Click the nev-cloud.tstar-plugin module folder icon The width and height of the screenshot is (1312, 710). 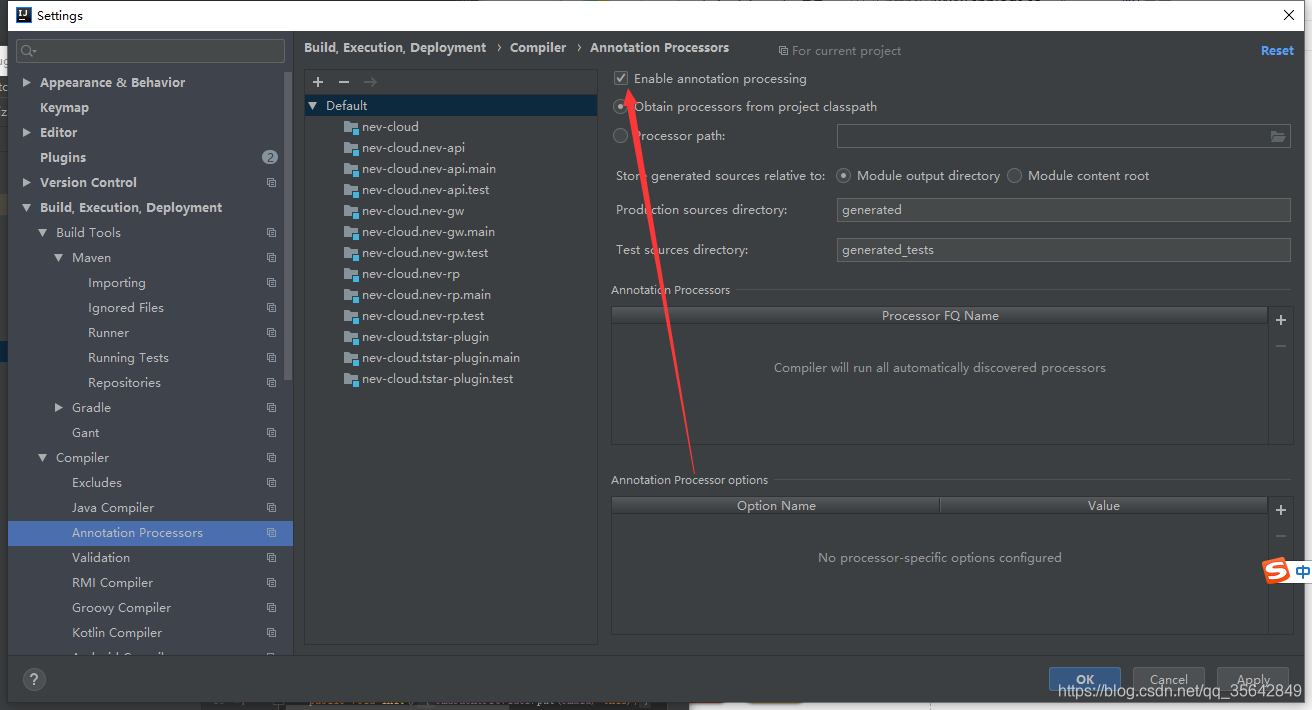pyautogui.click(x=350, y=337)
